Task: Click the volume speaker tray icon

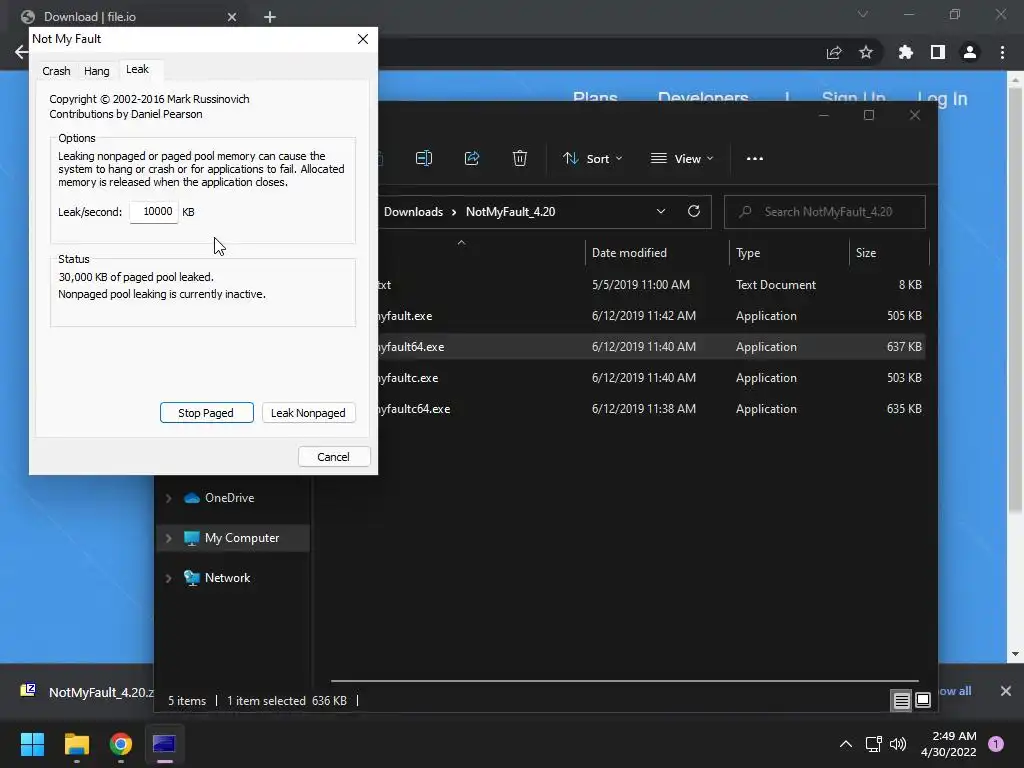Action: (898, 744)
